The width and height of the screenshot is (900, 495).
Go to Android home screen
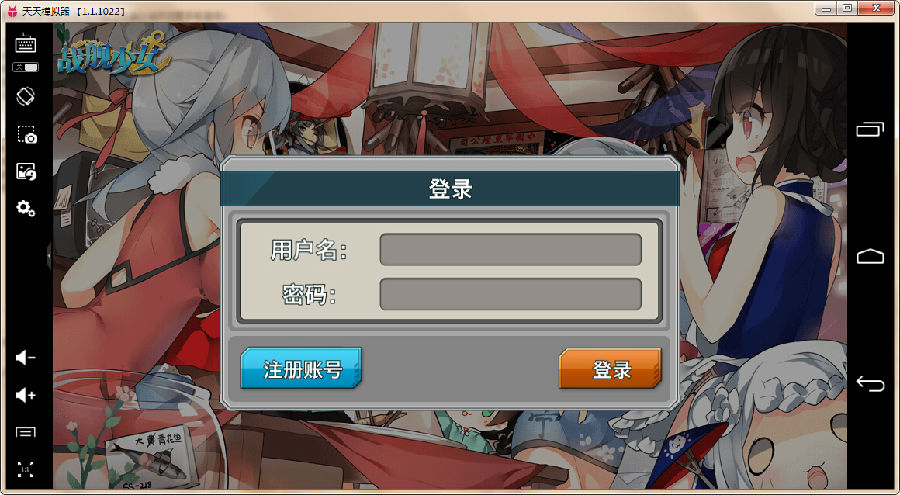point(870,256)
